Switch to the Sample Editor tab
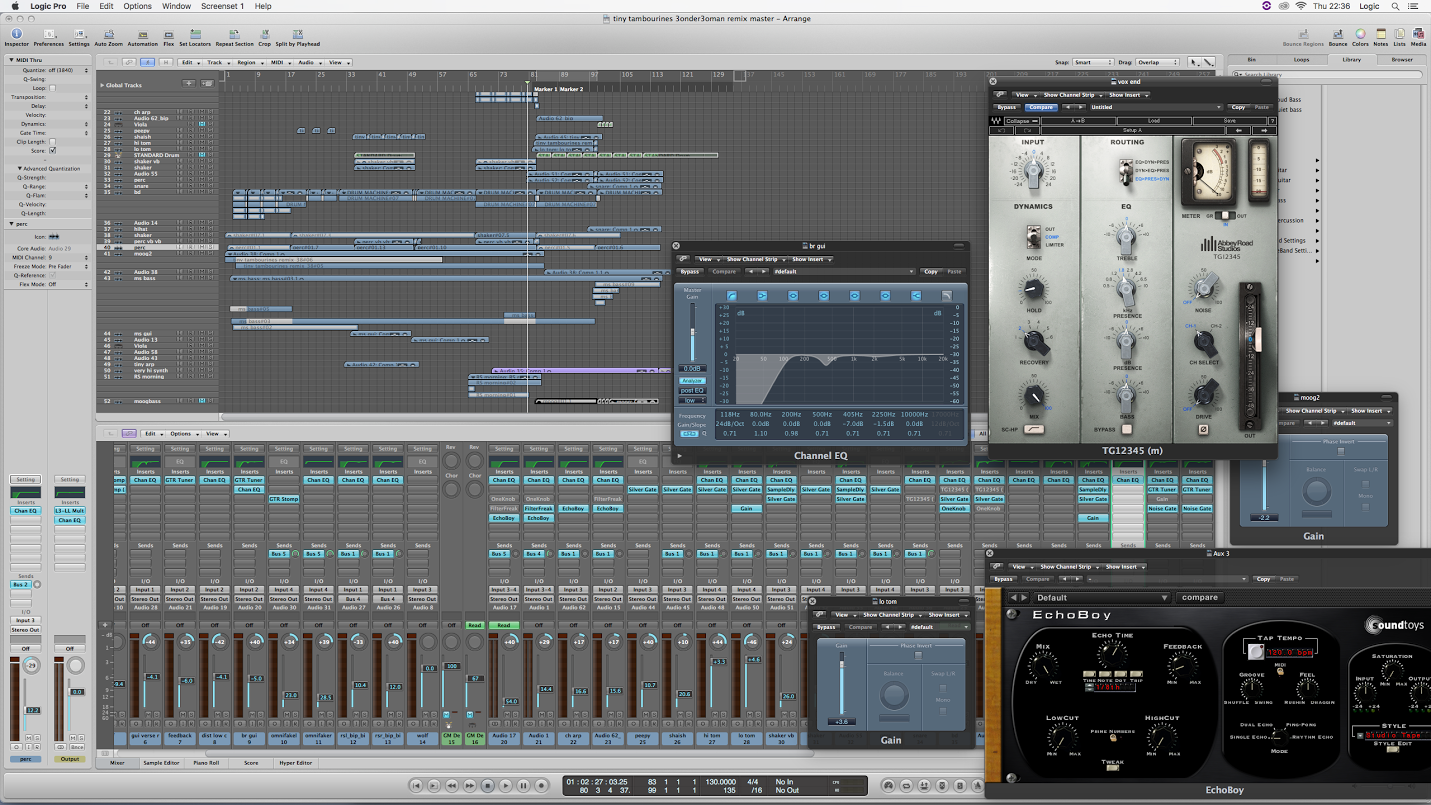This screenshot has height=805, width=1431. pos(160,763)
